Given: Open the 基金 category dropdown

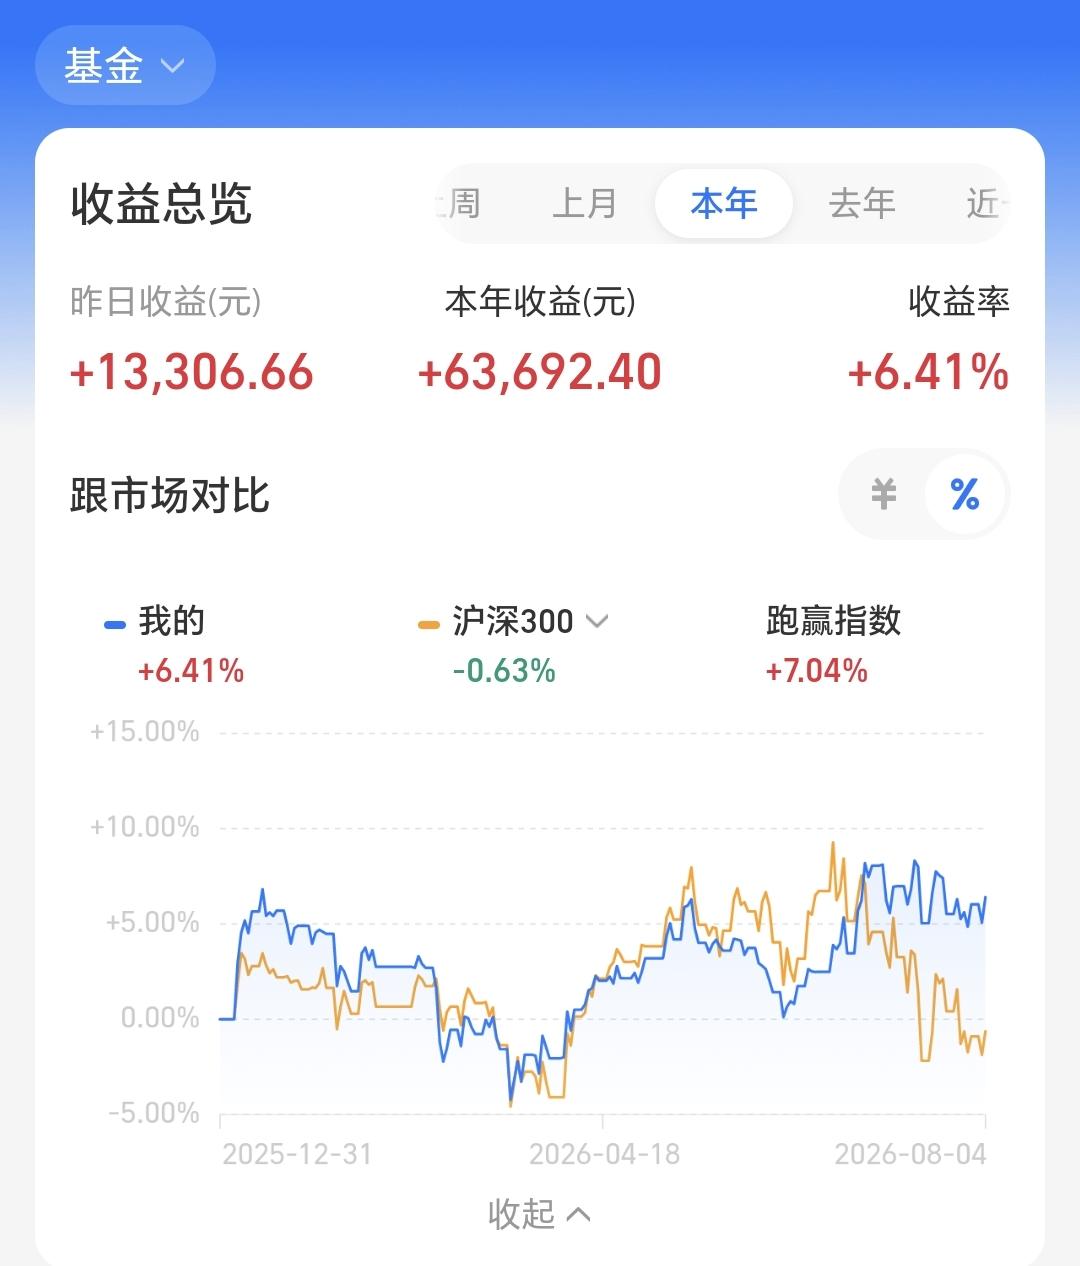Looking at the screenshot, I should point(125,66).
